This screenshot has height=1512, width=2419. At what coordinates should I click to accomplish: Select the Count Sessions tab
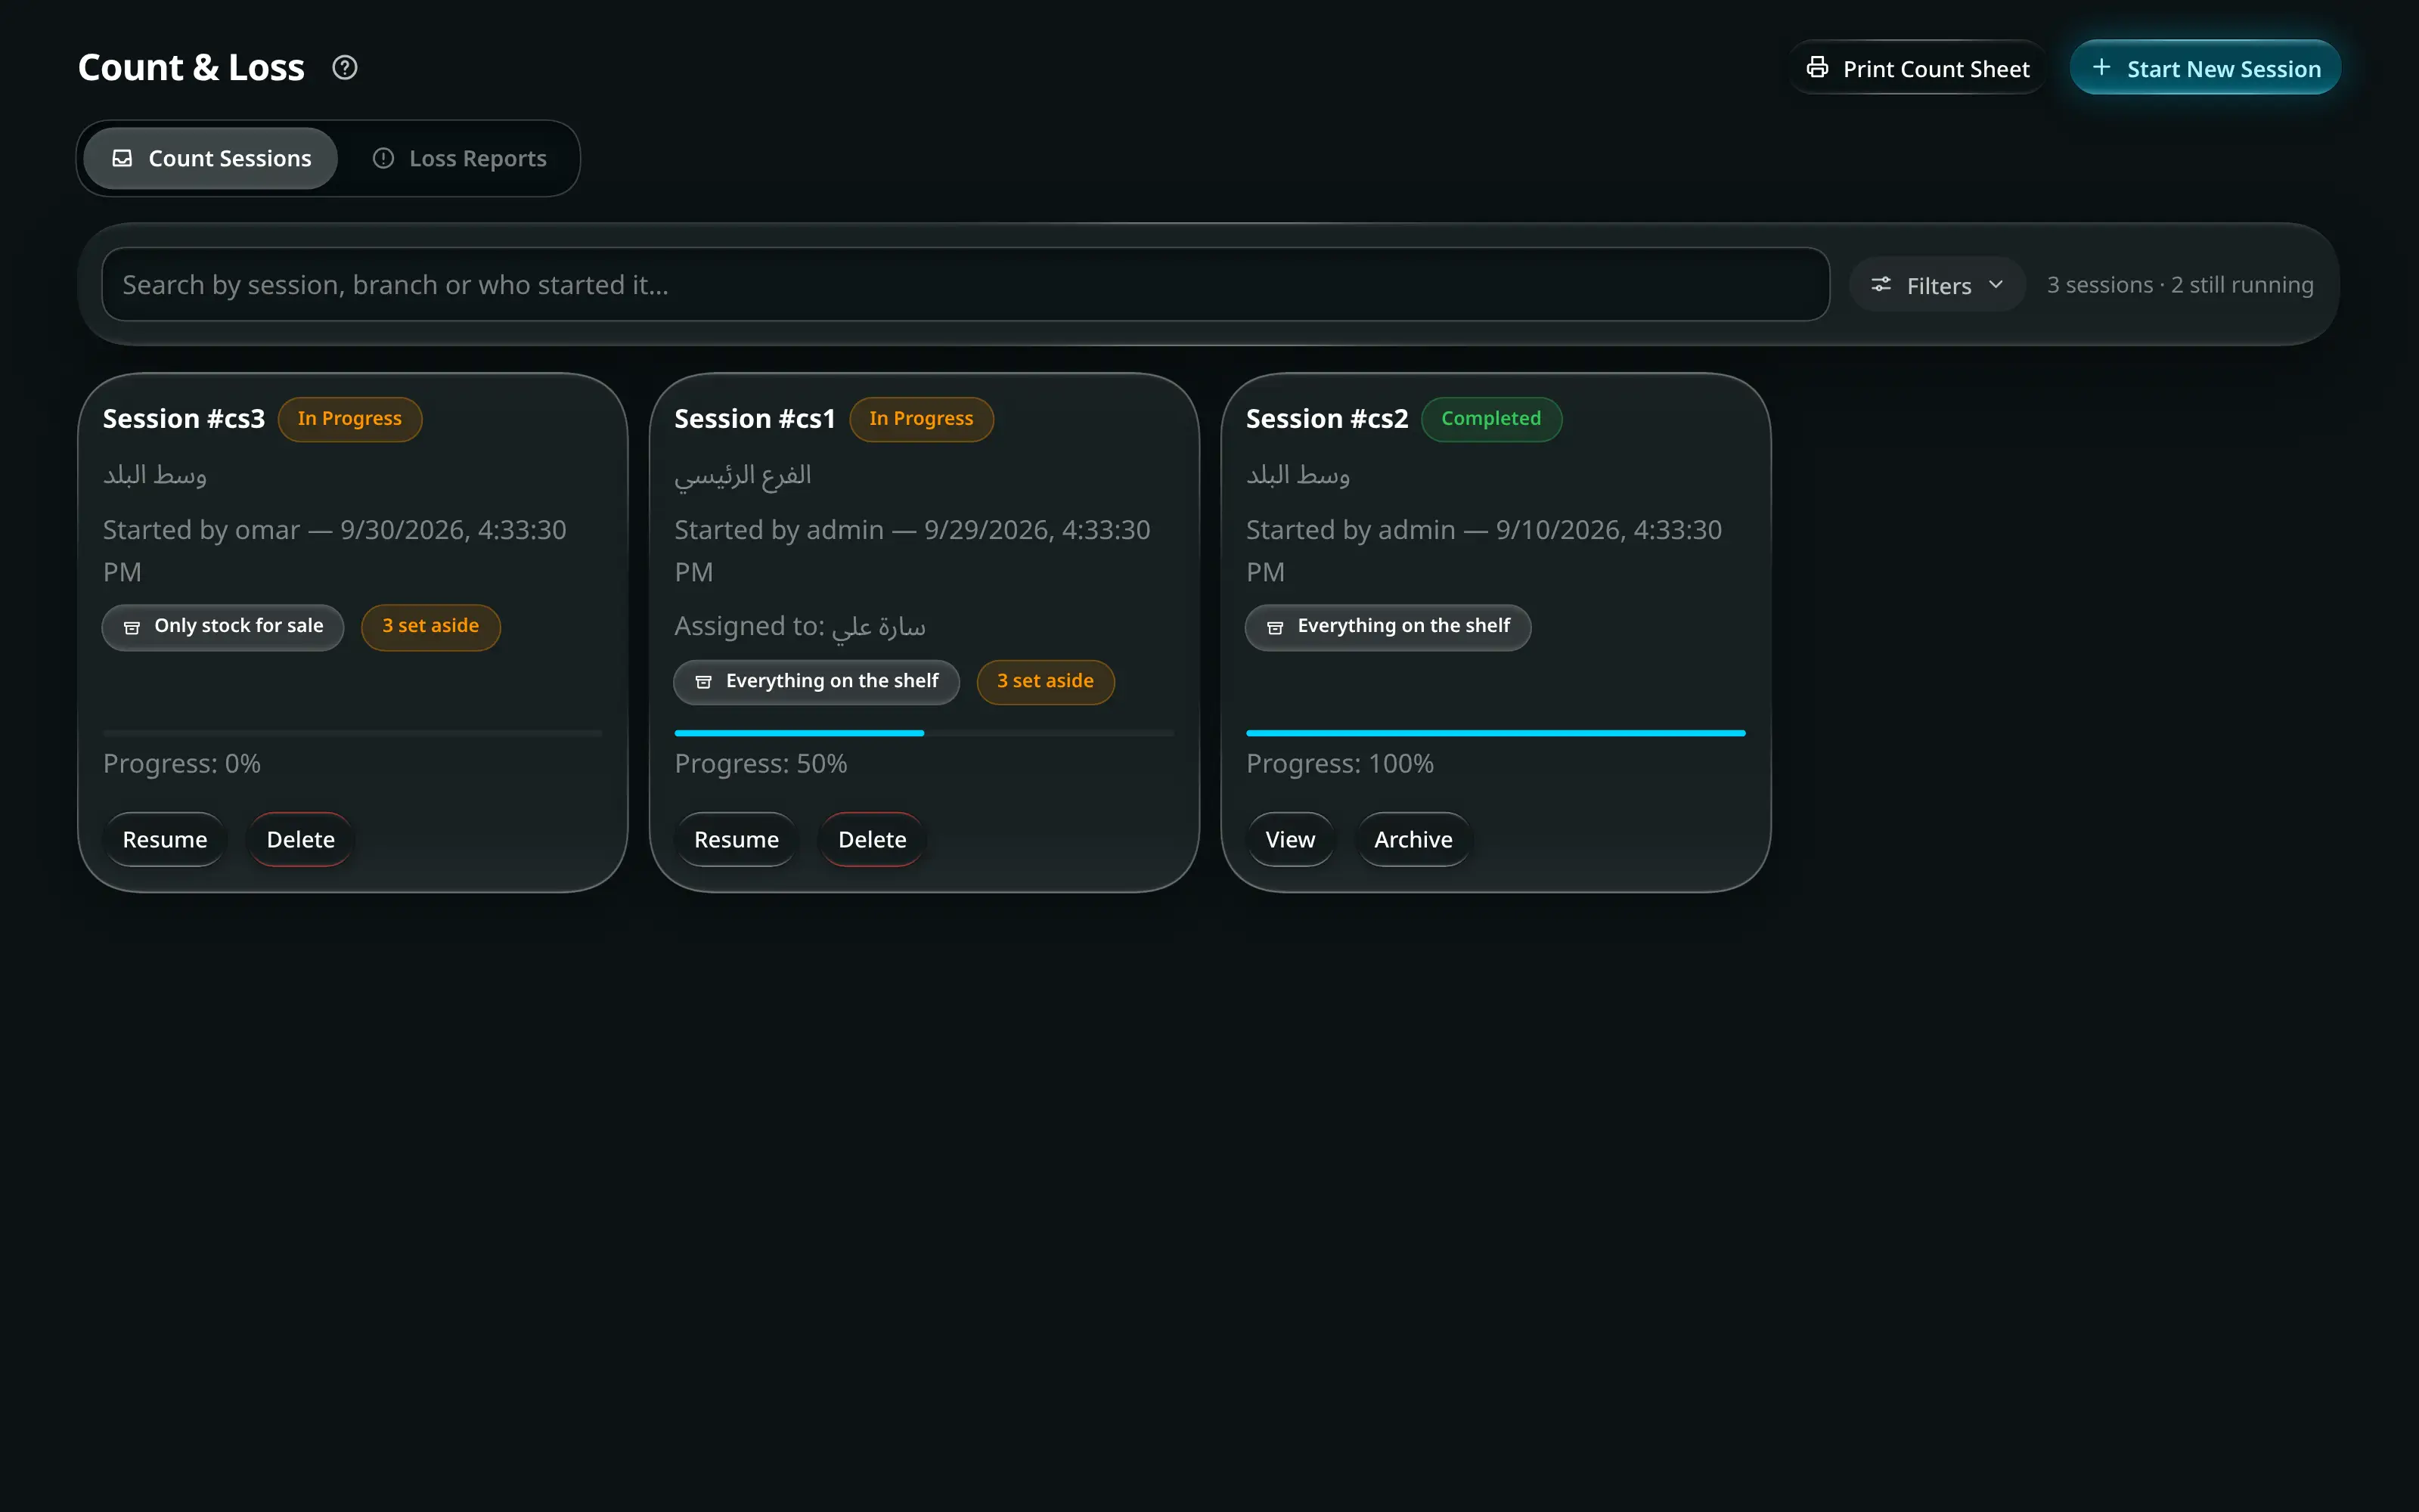pyautogui.click(x=211, y=158)
